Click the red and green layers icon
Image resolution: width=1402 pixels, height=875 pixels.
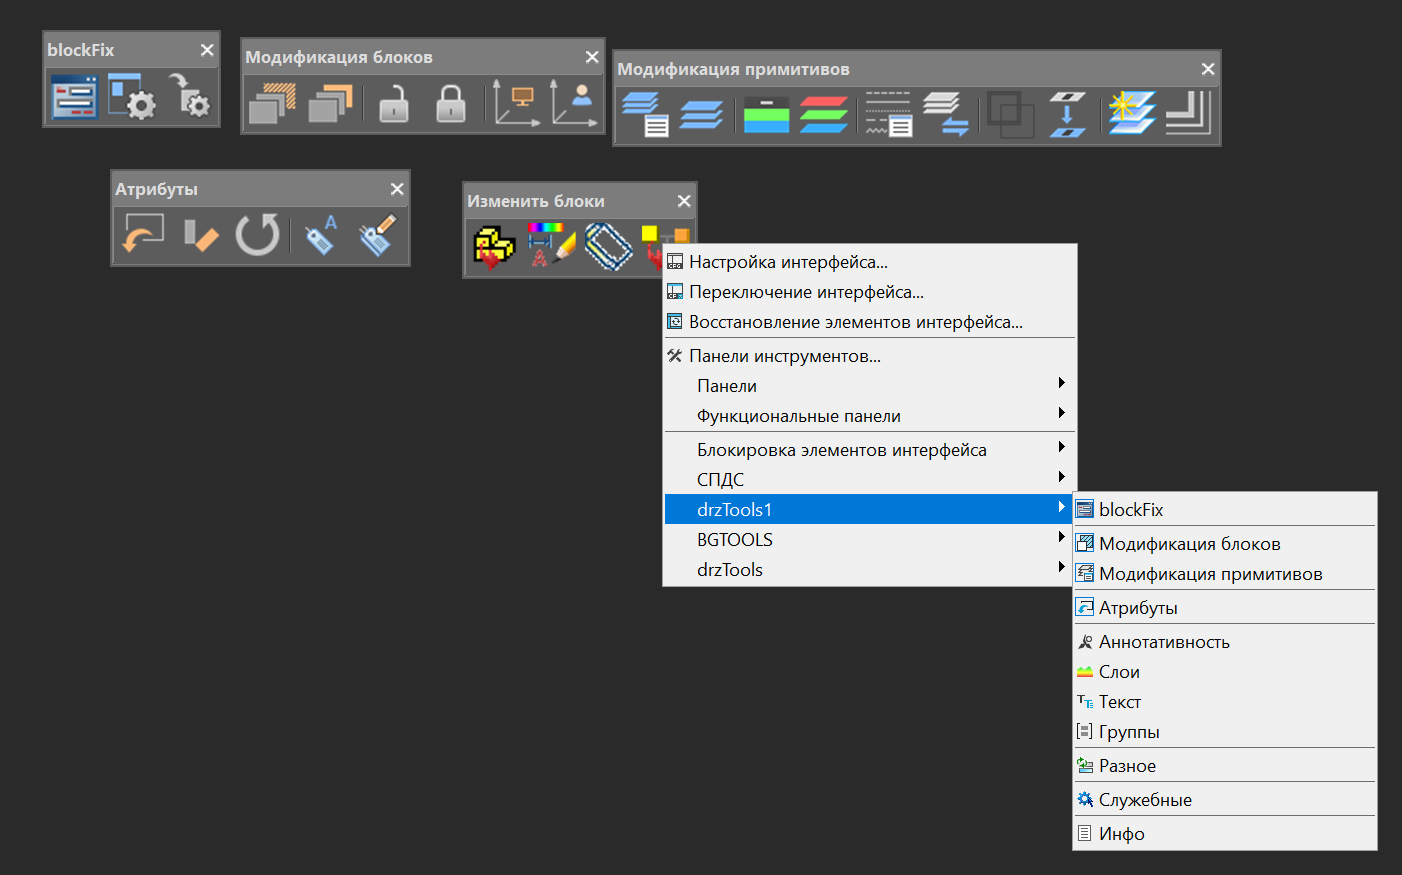824,114
